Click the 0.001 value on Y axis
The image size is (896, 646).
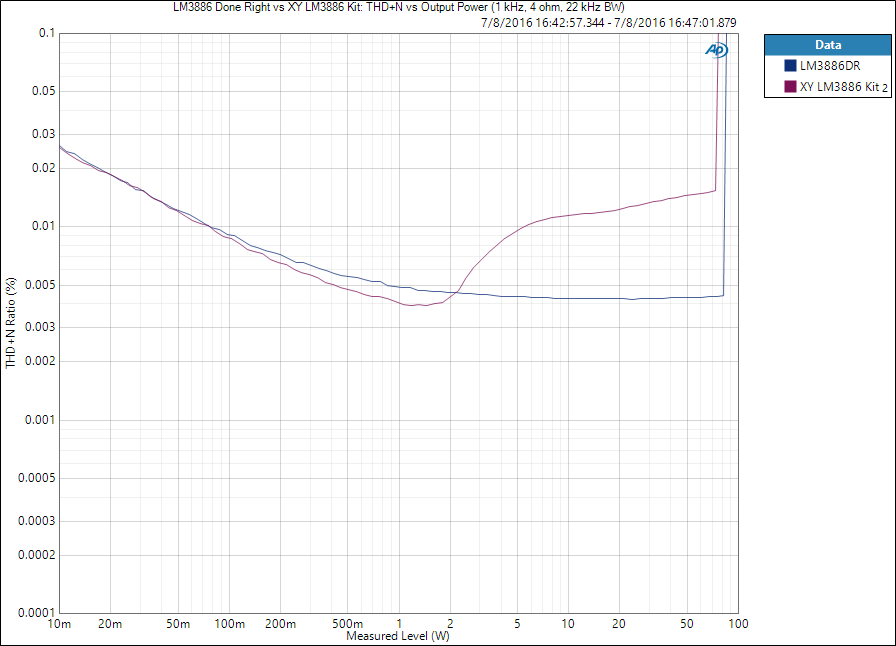(x=40, y=420)
